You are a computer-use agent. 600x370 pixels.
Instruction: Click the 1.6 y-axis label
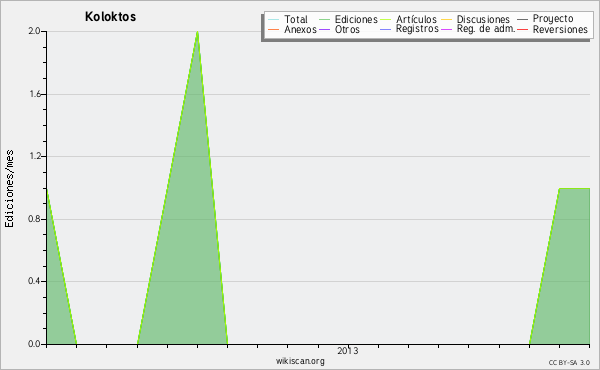(x=35, y=94)
